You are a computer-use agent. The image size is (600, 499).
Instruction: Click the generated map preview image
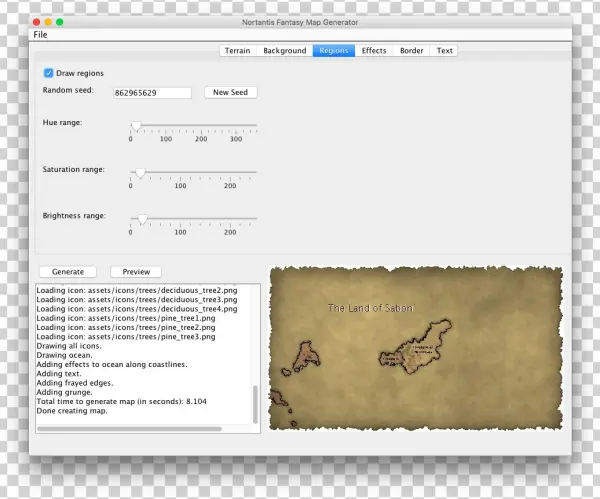tap(415, 350)
